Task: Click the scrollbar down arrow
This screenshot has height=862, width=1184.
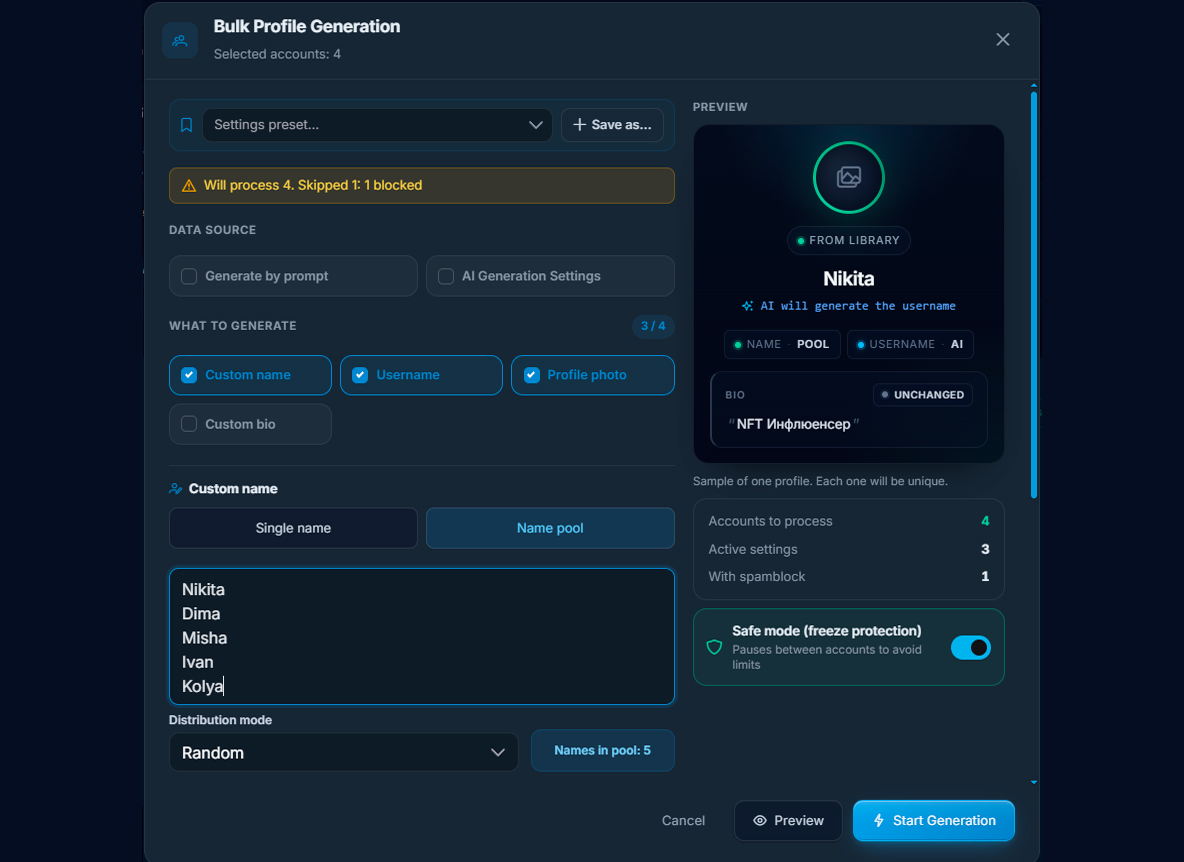Action: coord(1034,783)
